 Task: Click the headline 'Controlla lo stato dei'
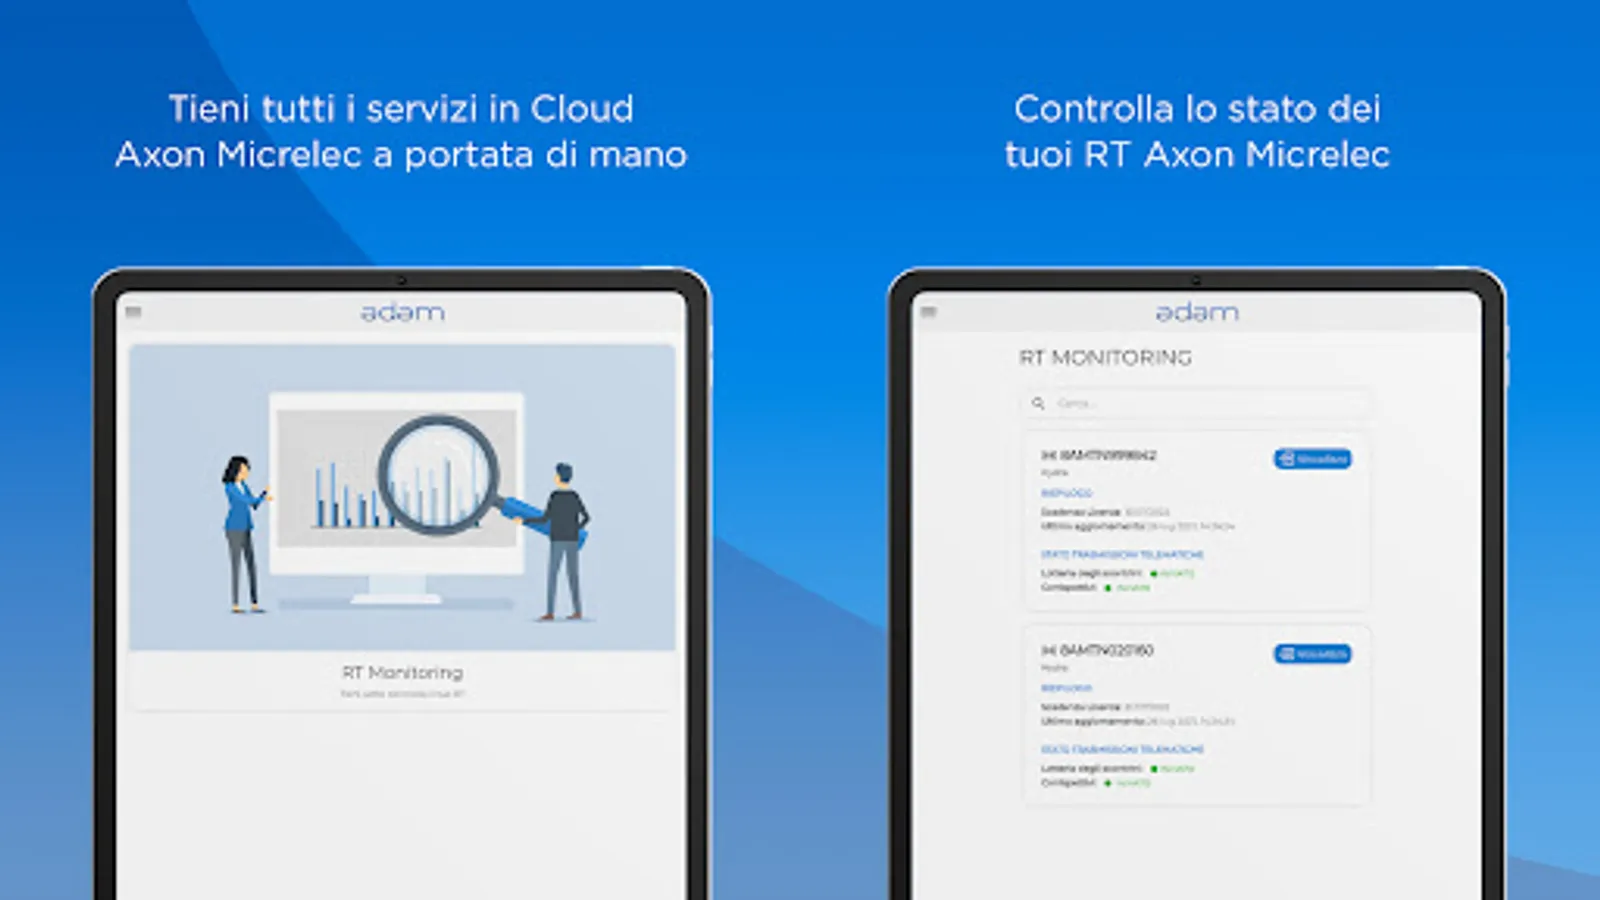[1197, 108]
